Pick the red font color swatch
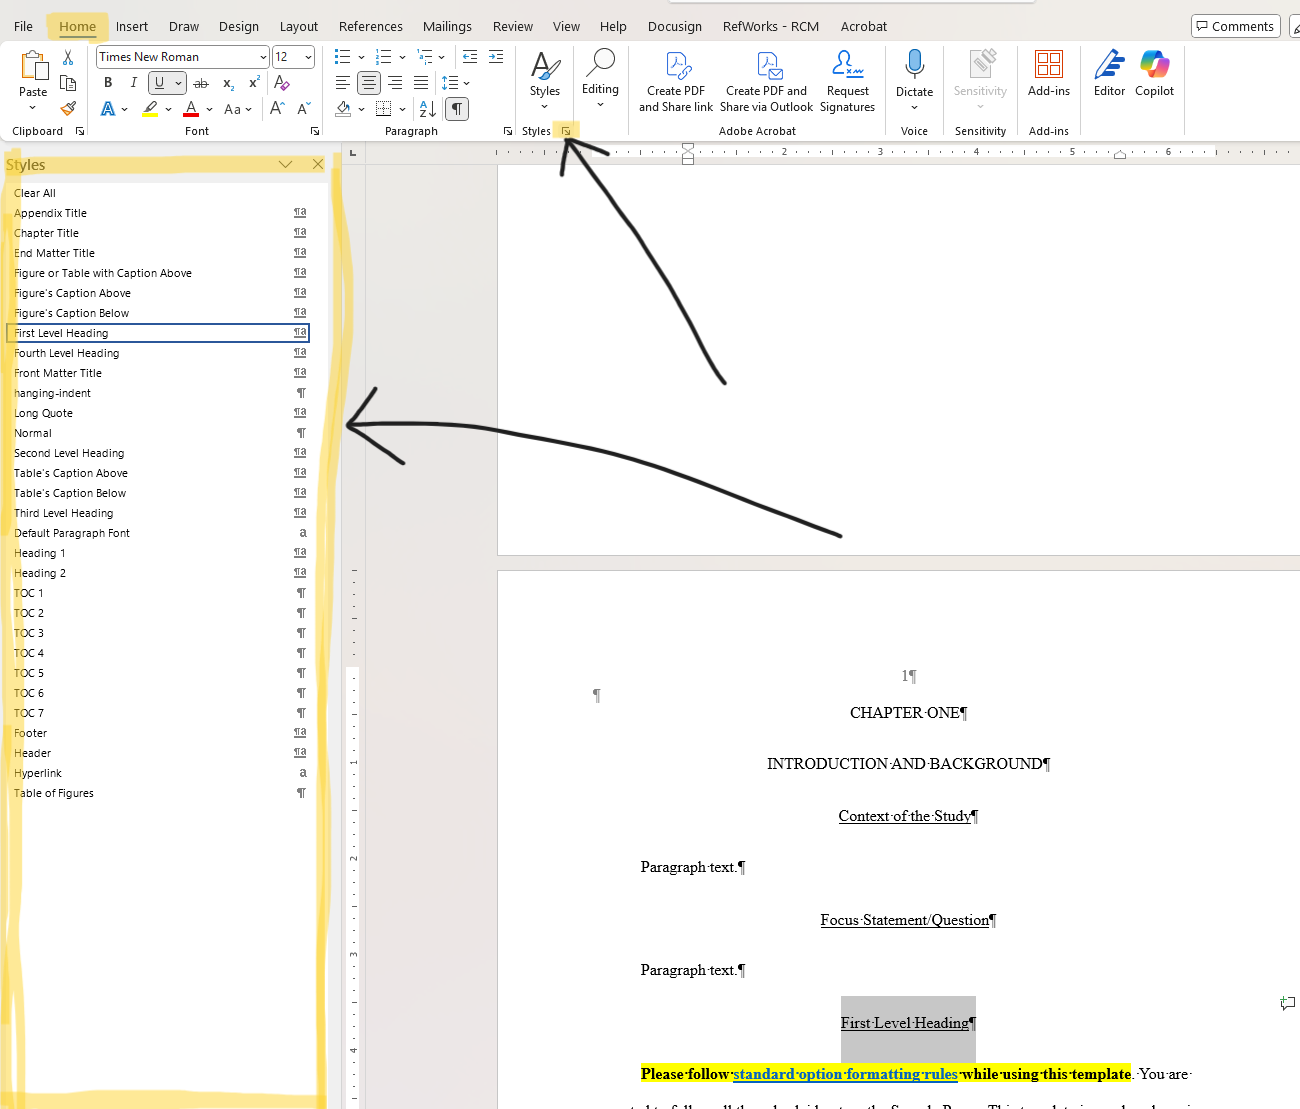1300x1109 pixels. [x=190, y=108]
